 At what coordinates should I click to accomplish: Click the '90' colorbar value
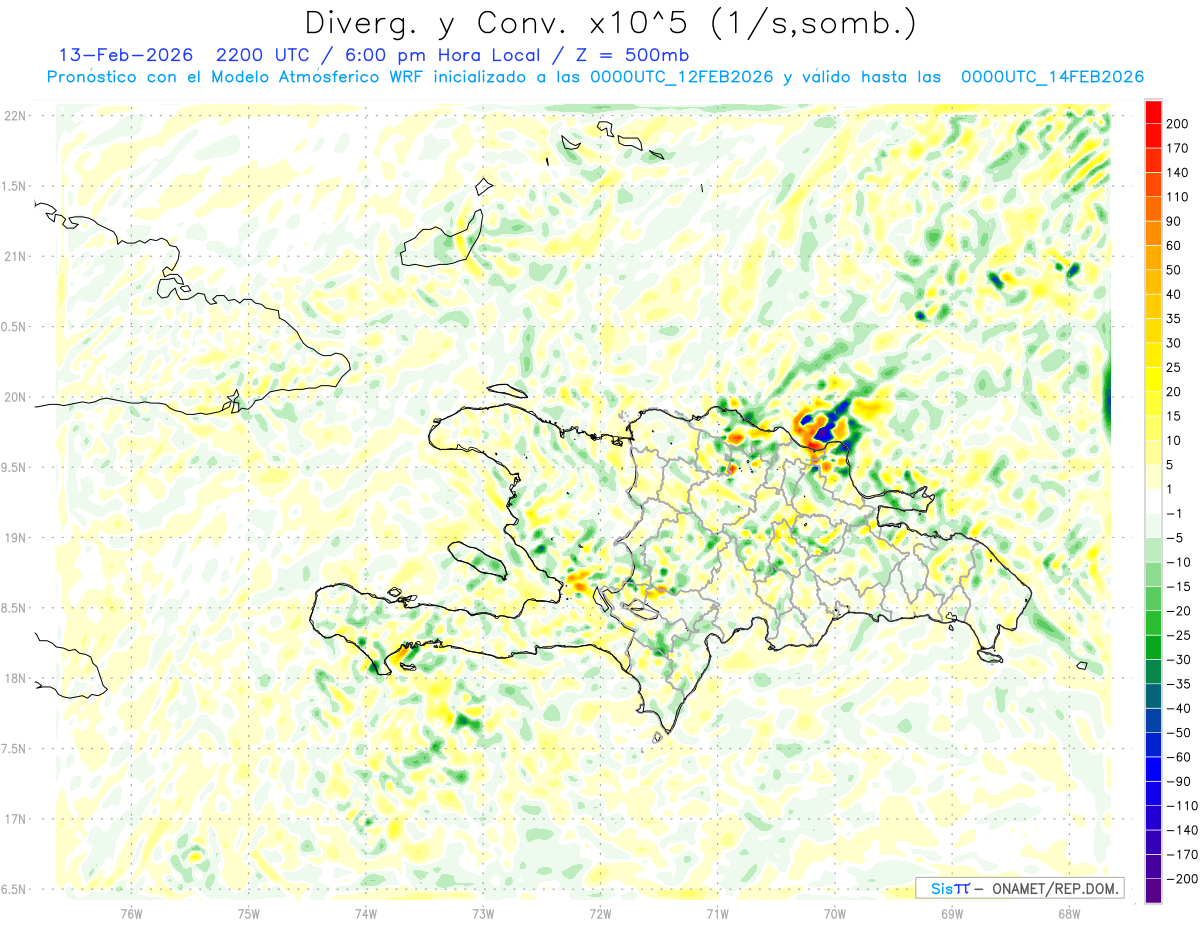coord(1174,222)
